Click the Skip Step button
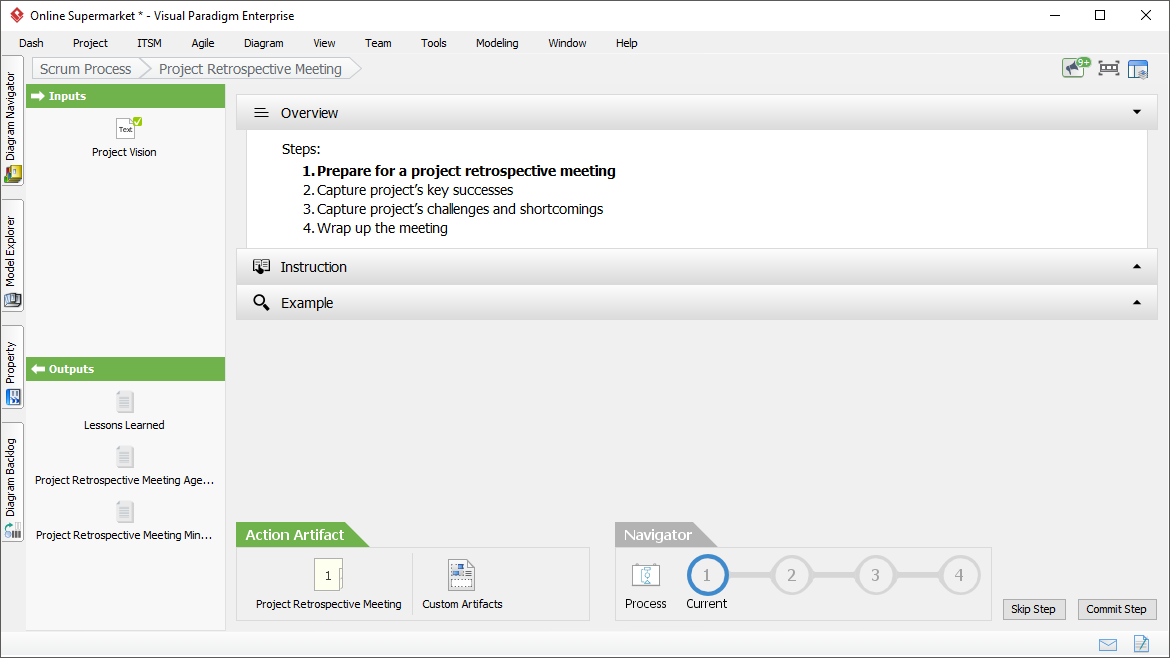This screenshot has width=1170, height=658. click(x=1033, y=610)
